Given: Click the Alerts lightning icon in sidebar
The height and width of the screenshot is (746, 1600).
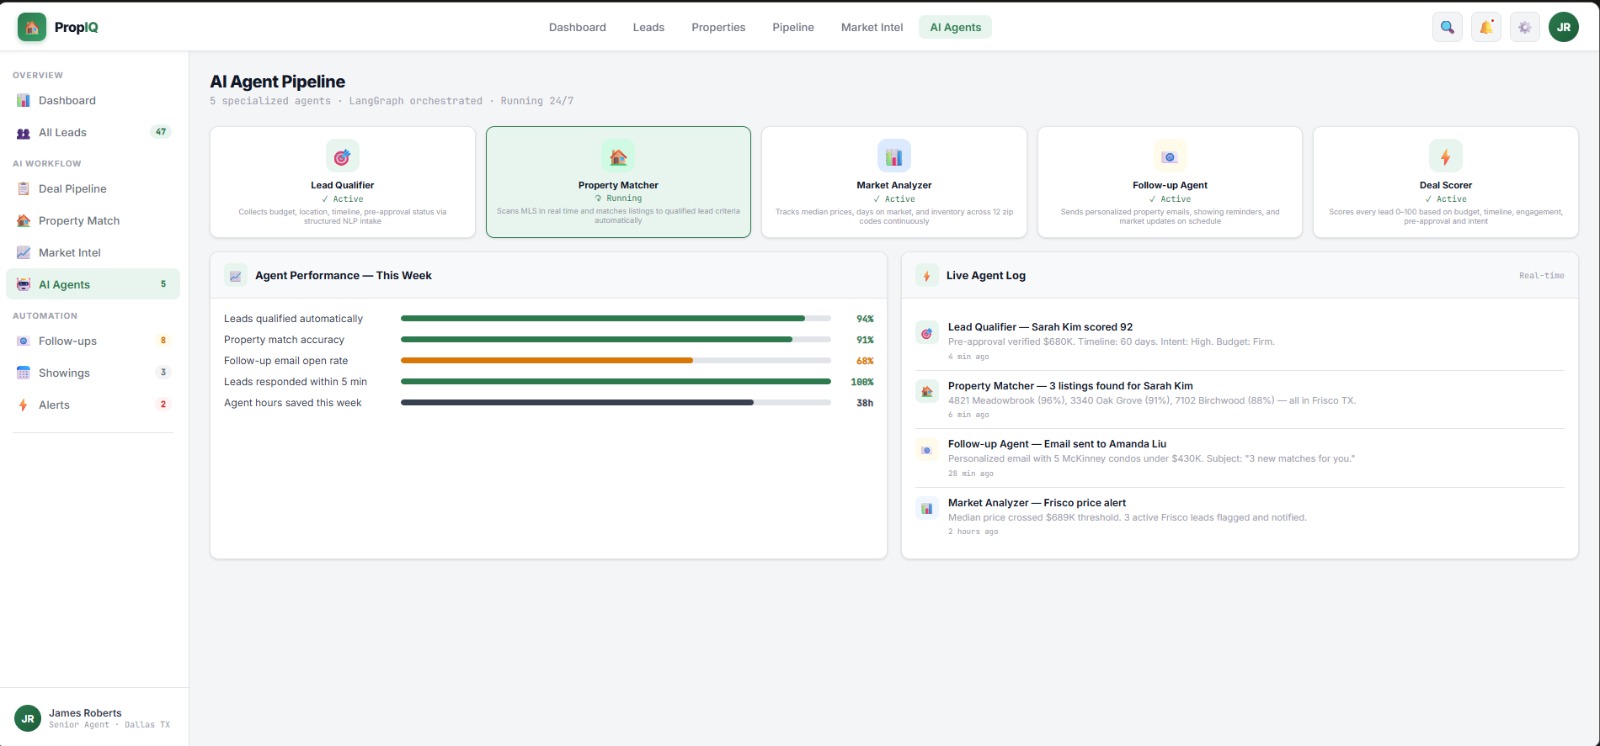Looking at the screenshot, I should pos(23,405).
